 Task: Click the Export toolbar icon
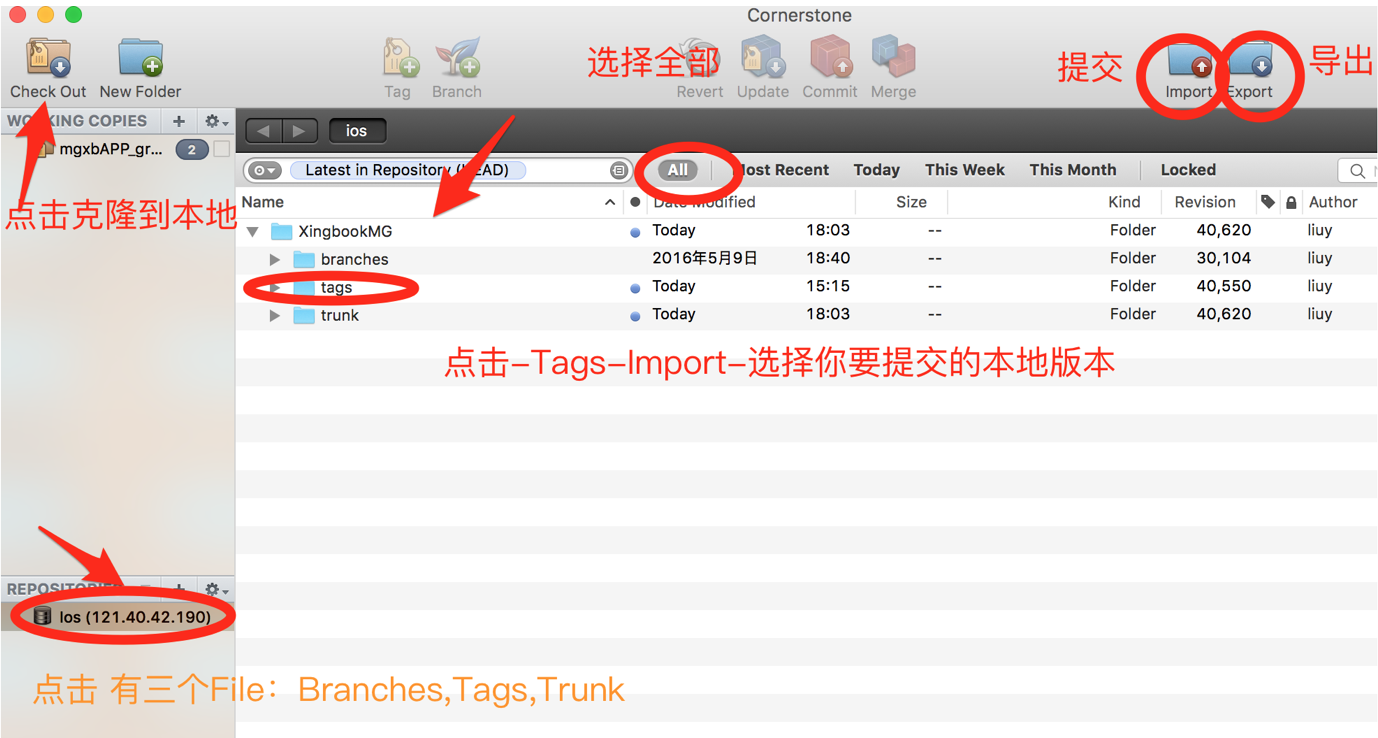pyautogui.click(x=1250, y=60)
